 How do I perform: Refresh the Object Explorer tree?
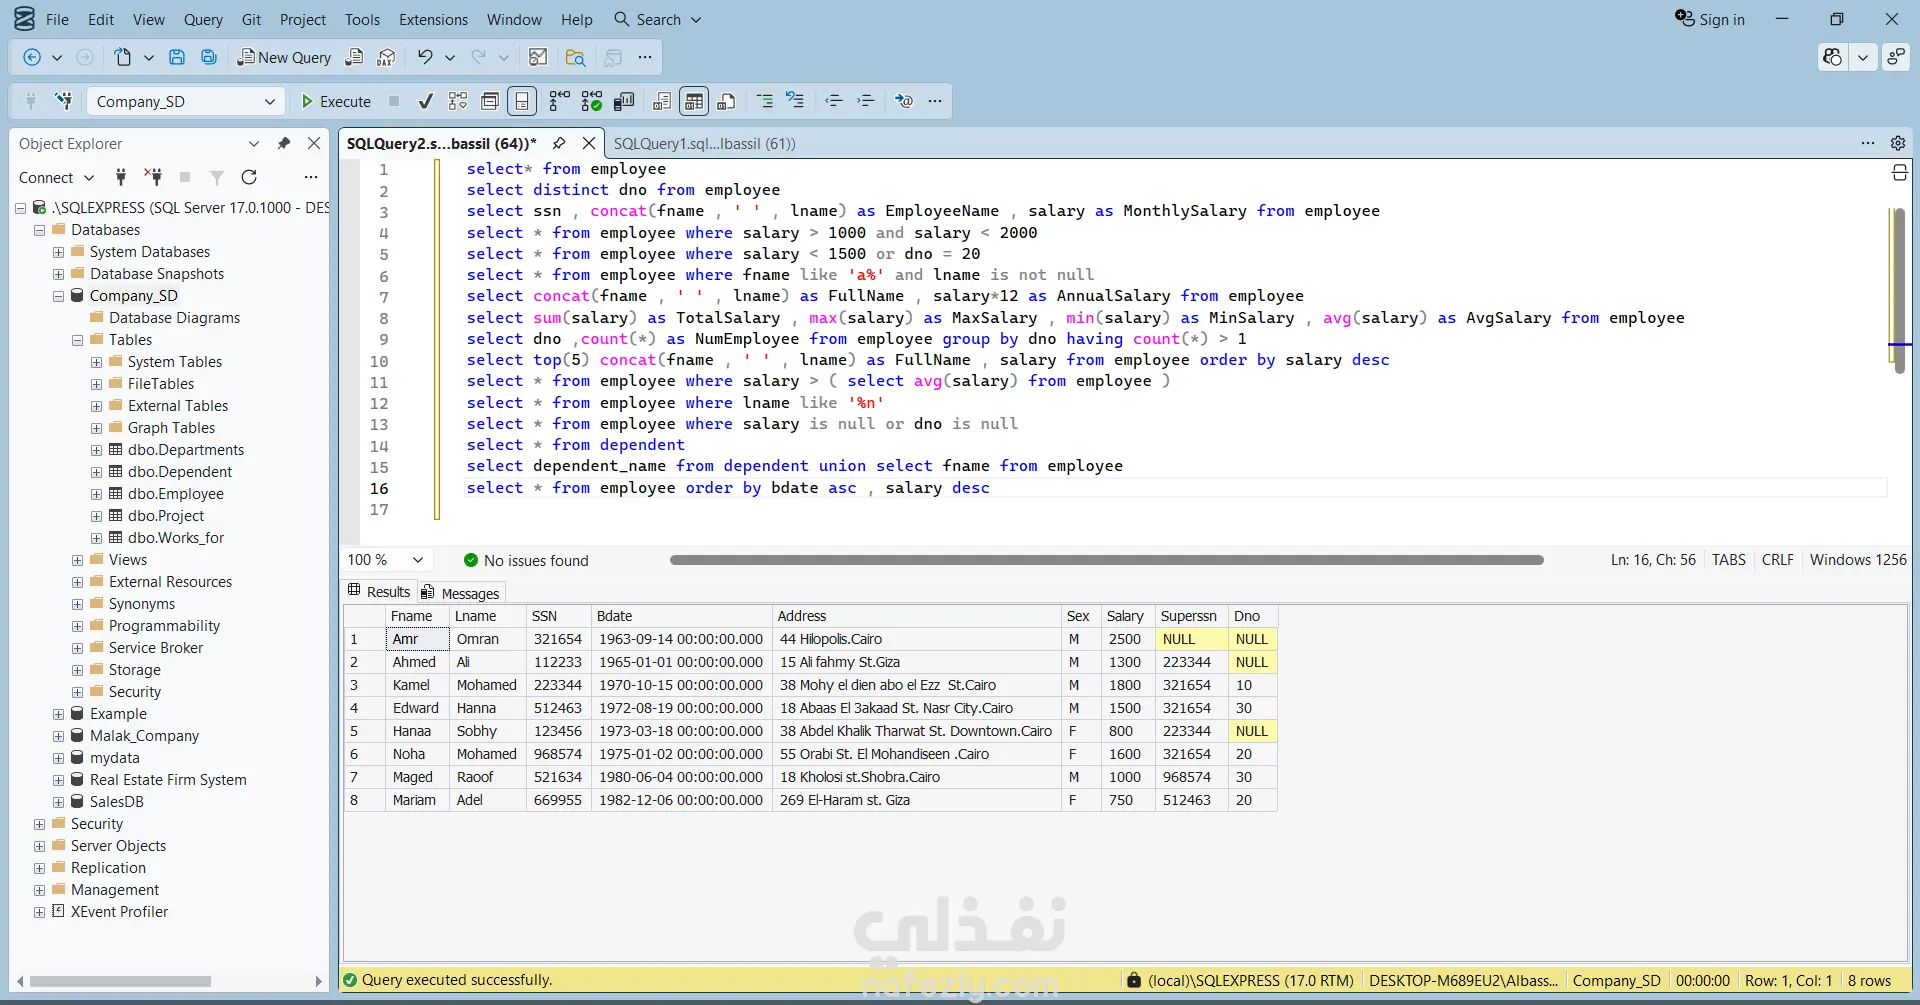coord(249,177)
